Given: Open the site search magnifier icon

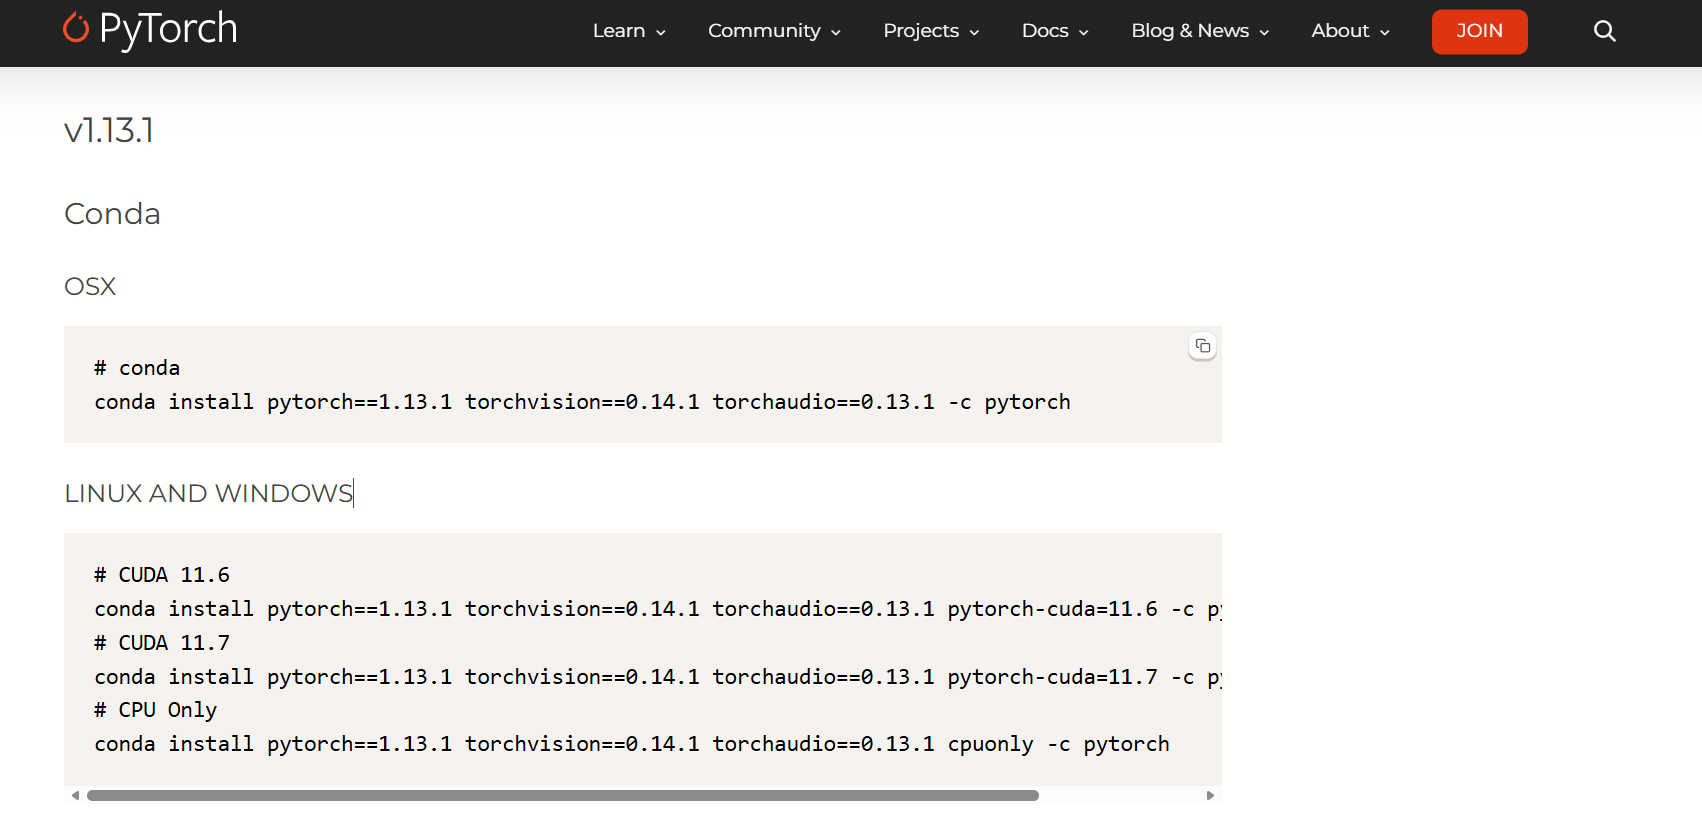Looking at the screenshot, I should 1604,31.
